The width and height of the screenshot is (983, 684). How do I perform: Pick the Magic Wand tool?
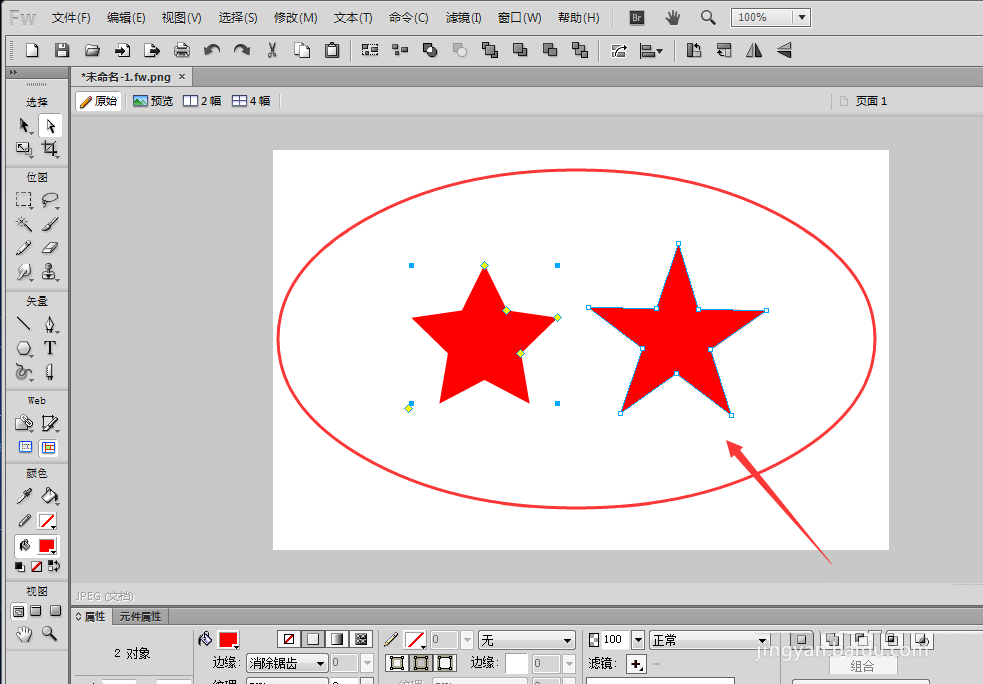[24, 224]
